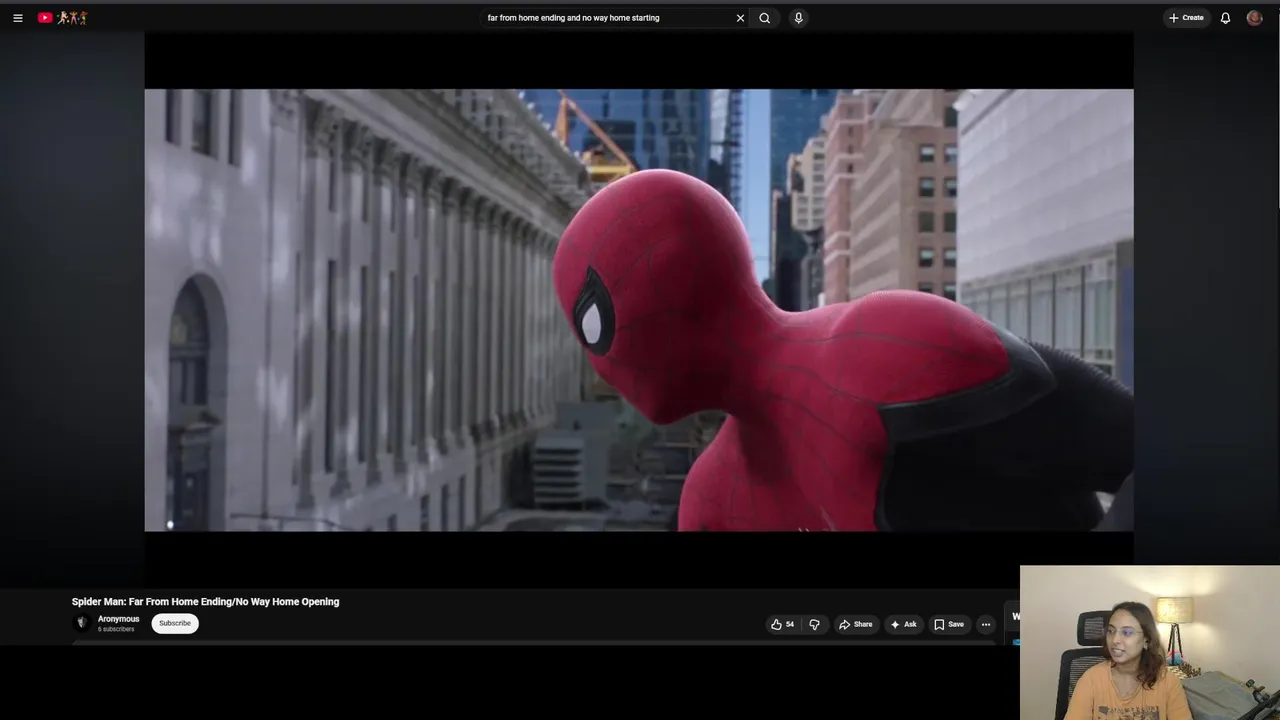This screenshot has width=1280, height=720.
Task: Ask about this video
Action: pos(904,624)
